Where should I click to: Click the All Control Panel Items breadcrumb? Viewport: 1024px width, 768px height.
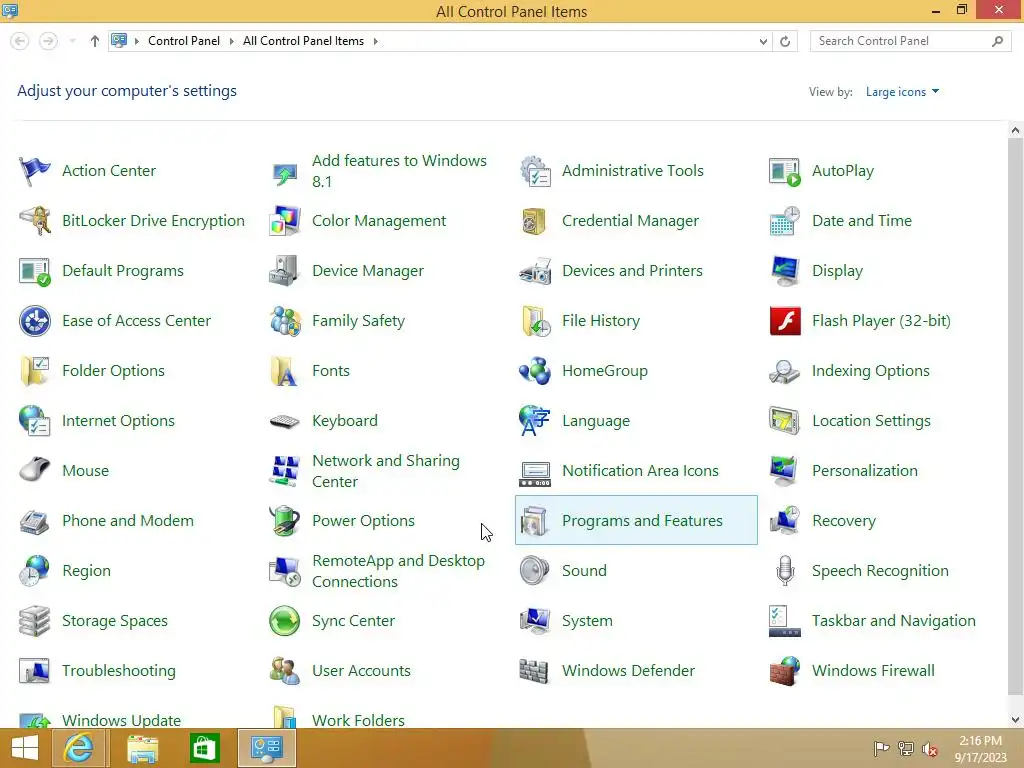(x=304, y=41)
